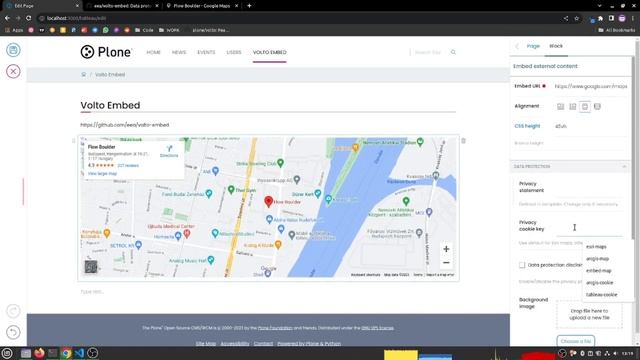
Task: Open the NEWS navigation item
Action: point(179,52)
